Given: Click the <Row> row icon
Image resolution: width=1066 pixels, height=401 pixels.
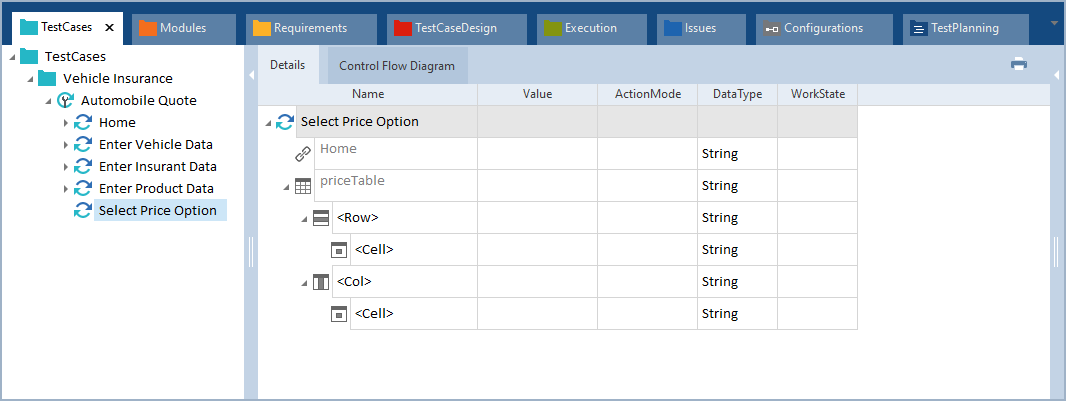Looking at the screenshot, I should coord(321,218).
